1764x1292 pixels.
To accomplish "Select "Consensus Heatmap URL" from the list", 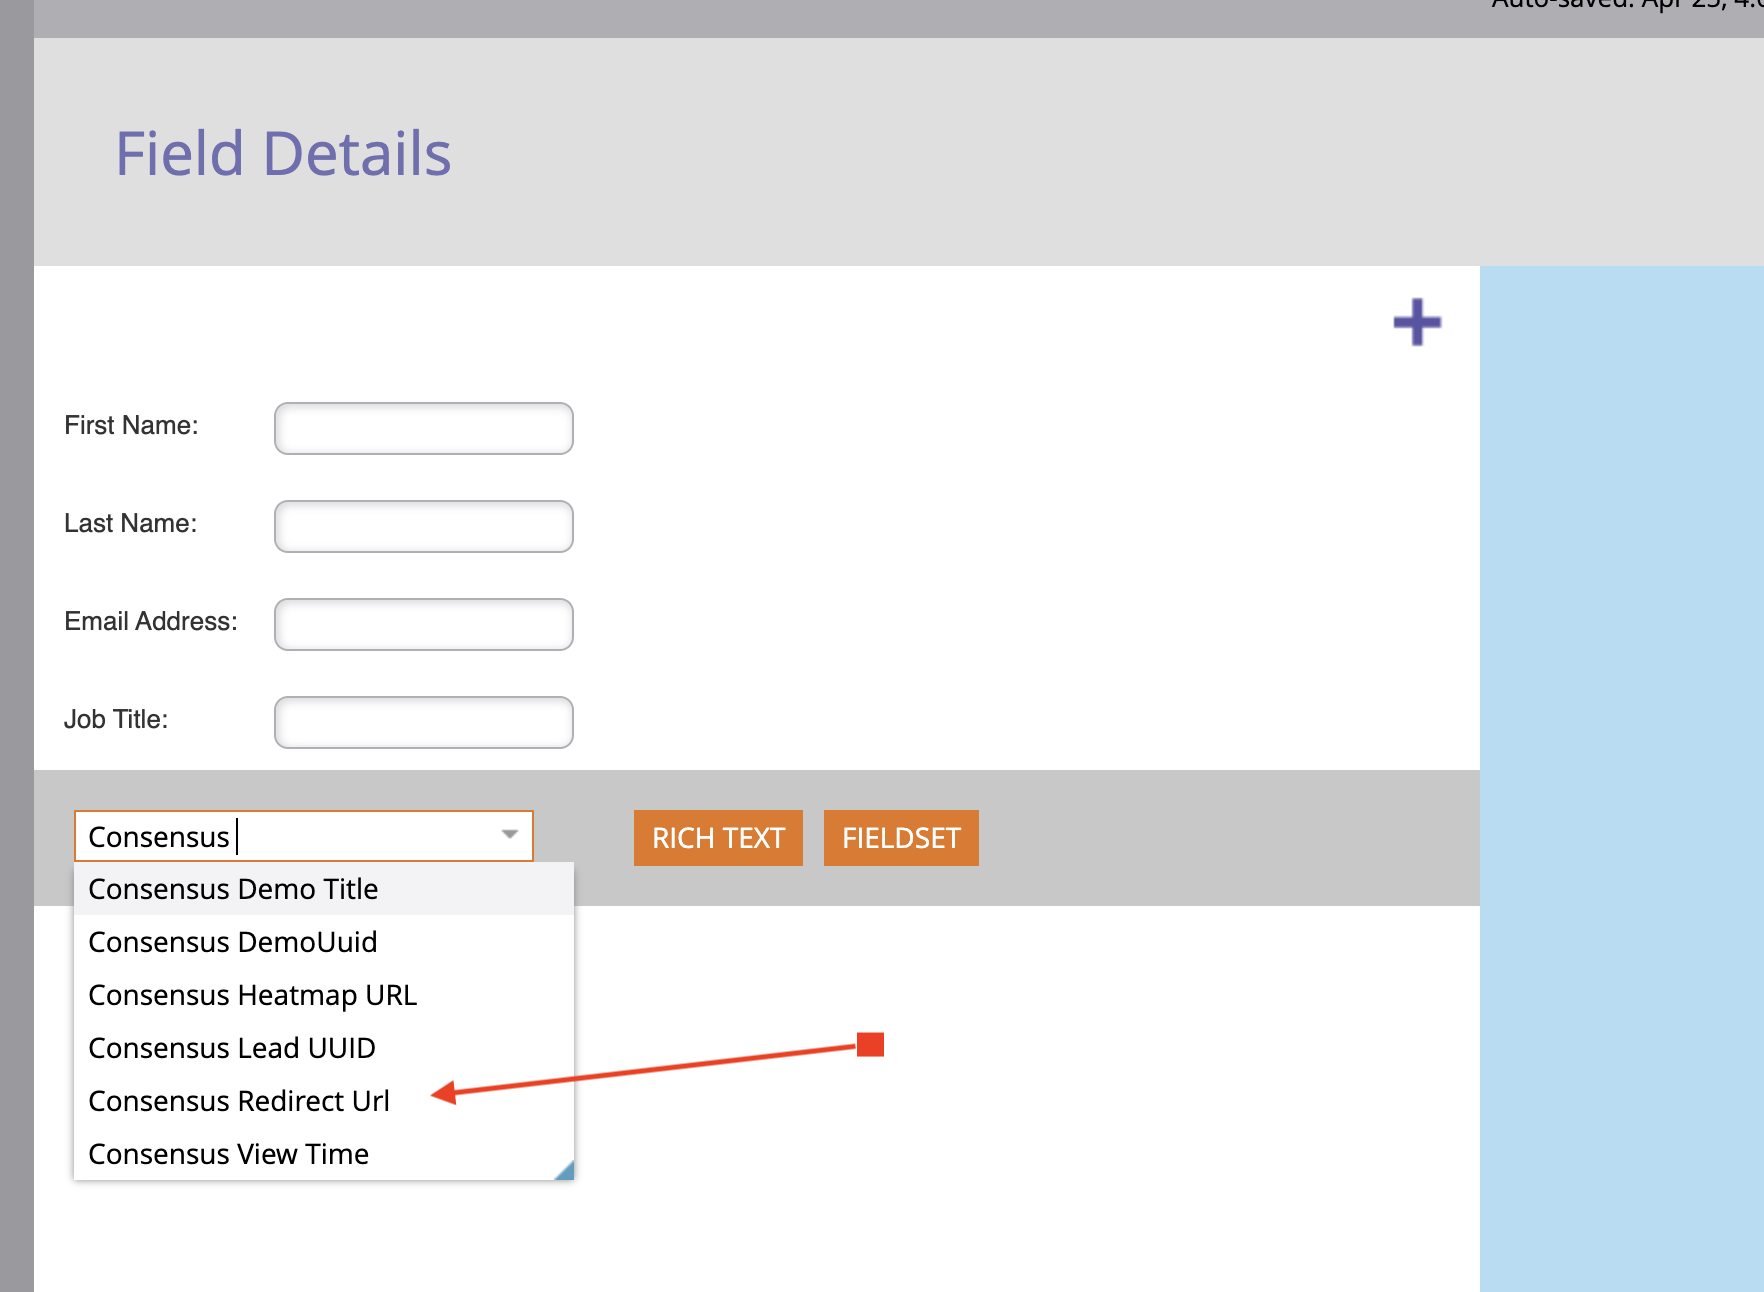I will pos(252,994).
